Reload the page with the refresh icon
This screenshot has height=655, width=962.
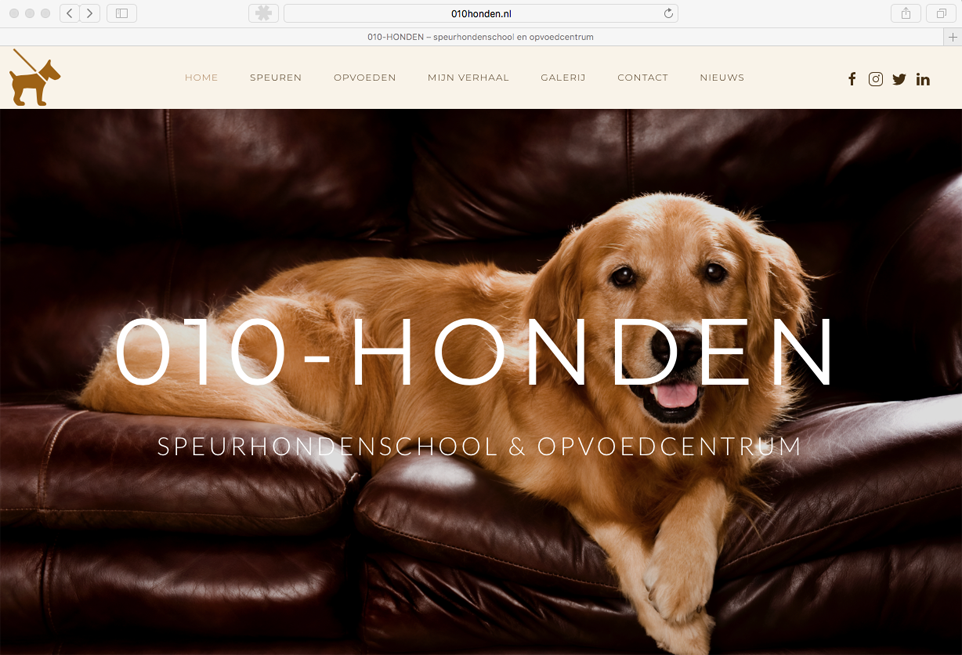click(x=668, y=13)
